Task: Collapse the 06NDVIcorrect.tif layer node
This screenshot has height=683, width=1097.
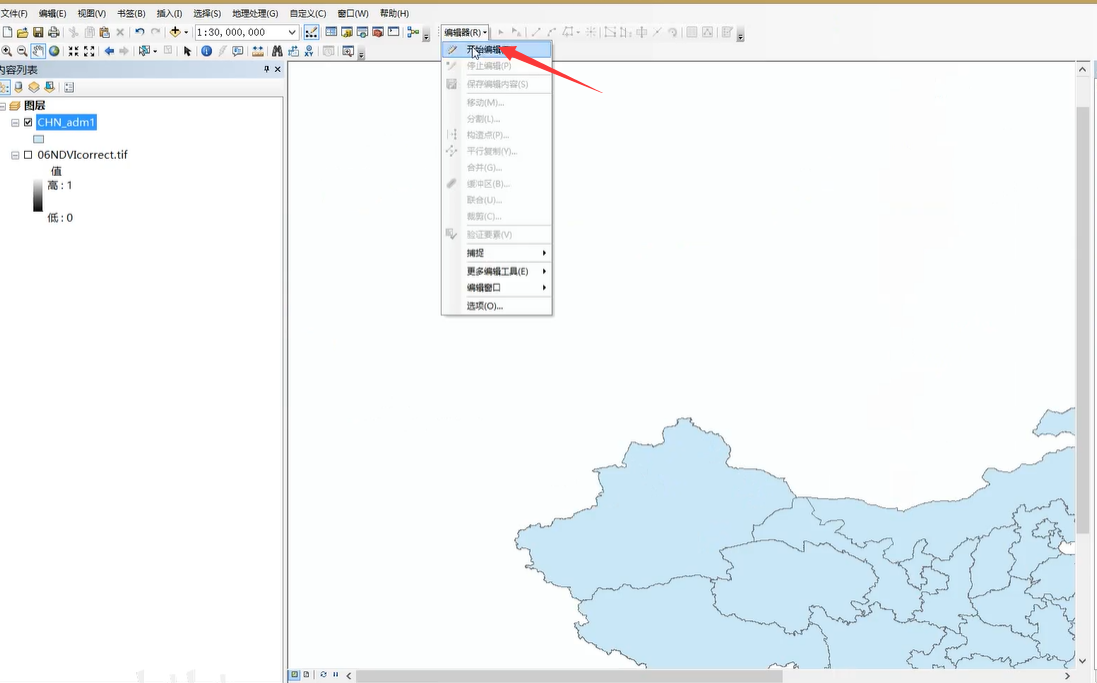Action: tap(15, 155)
